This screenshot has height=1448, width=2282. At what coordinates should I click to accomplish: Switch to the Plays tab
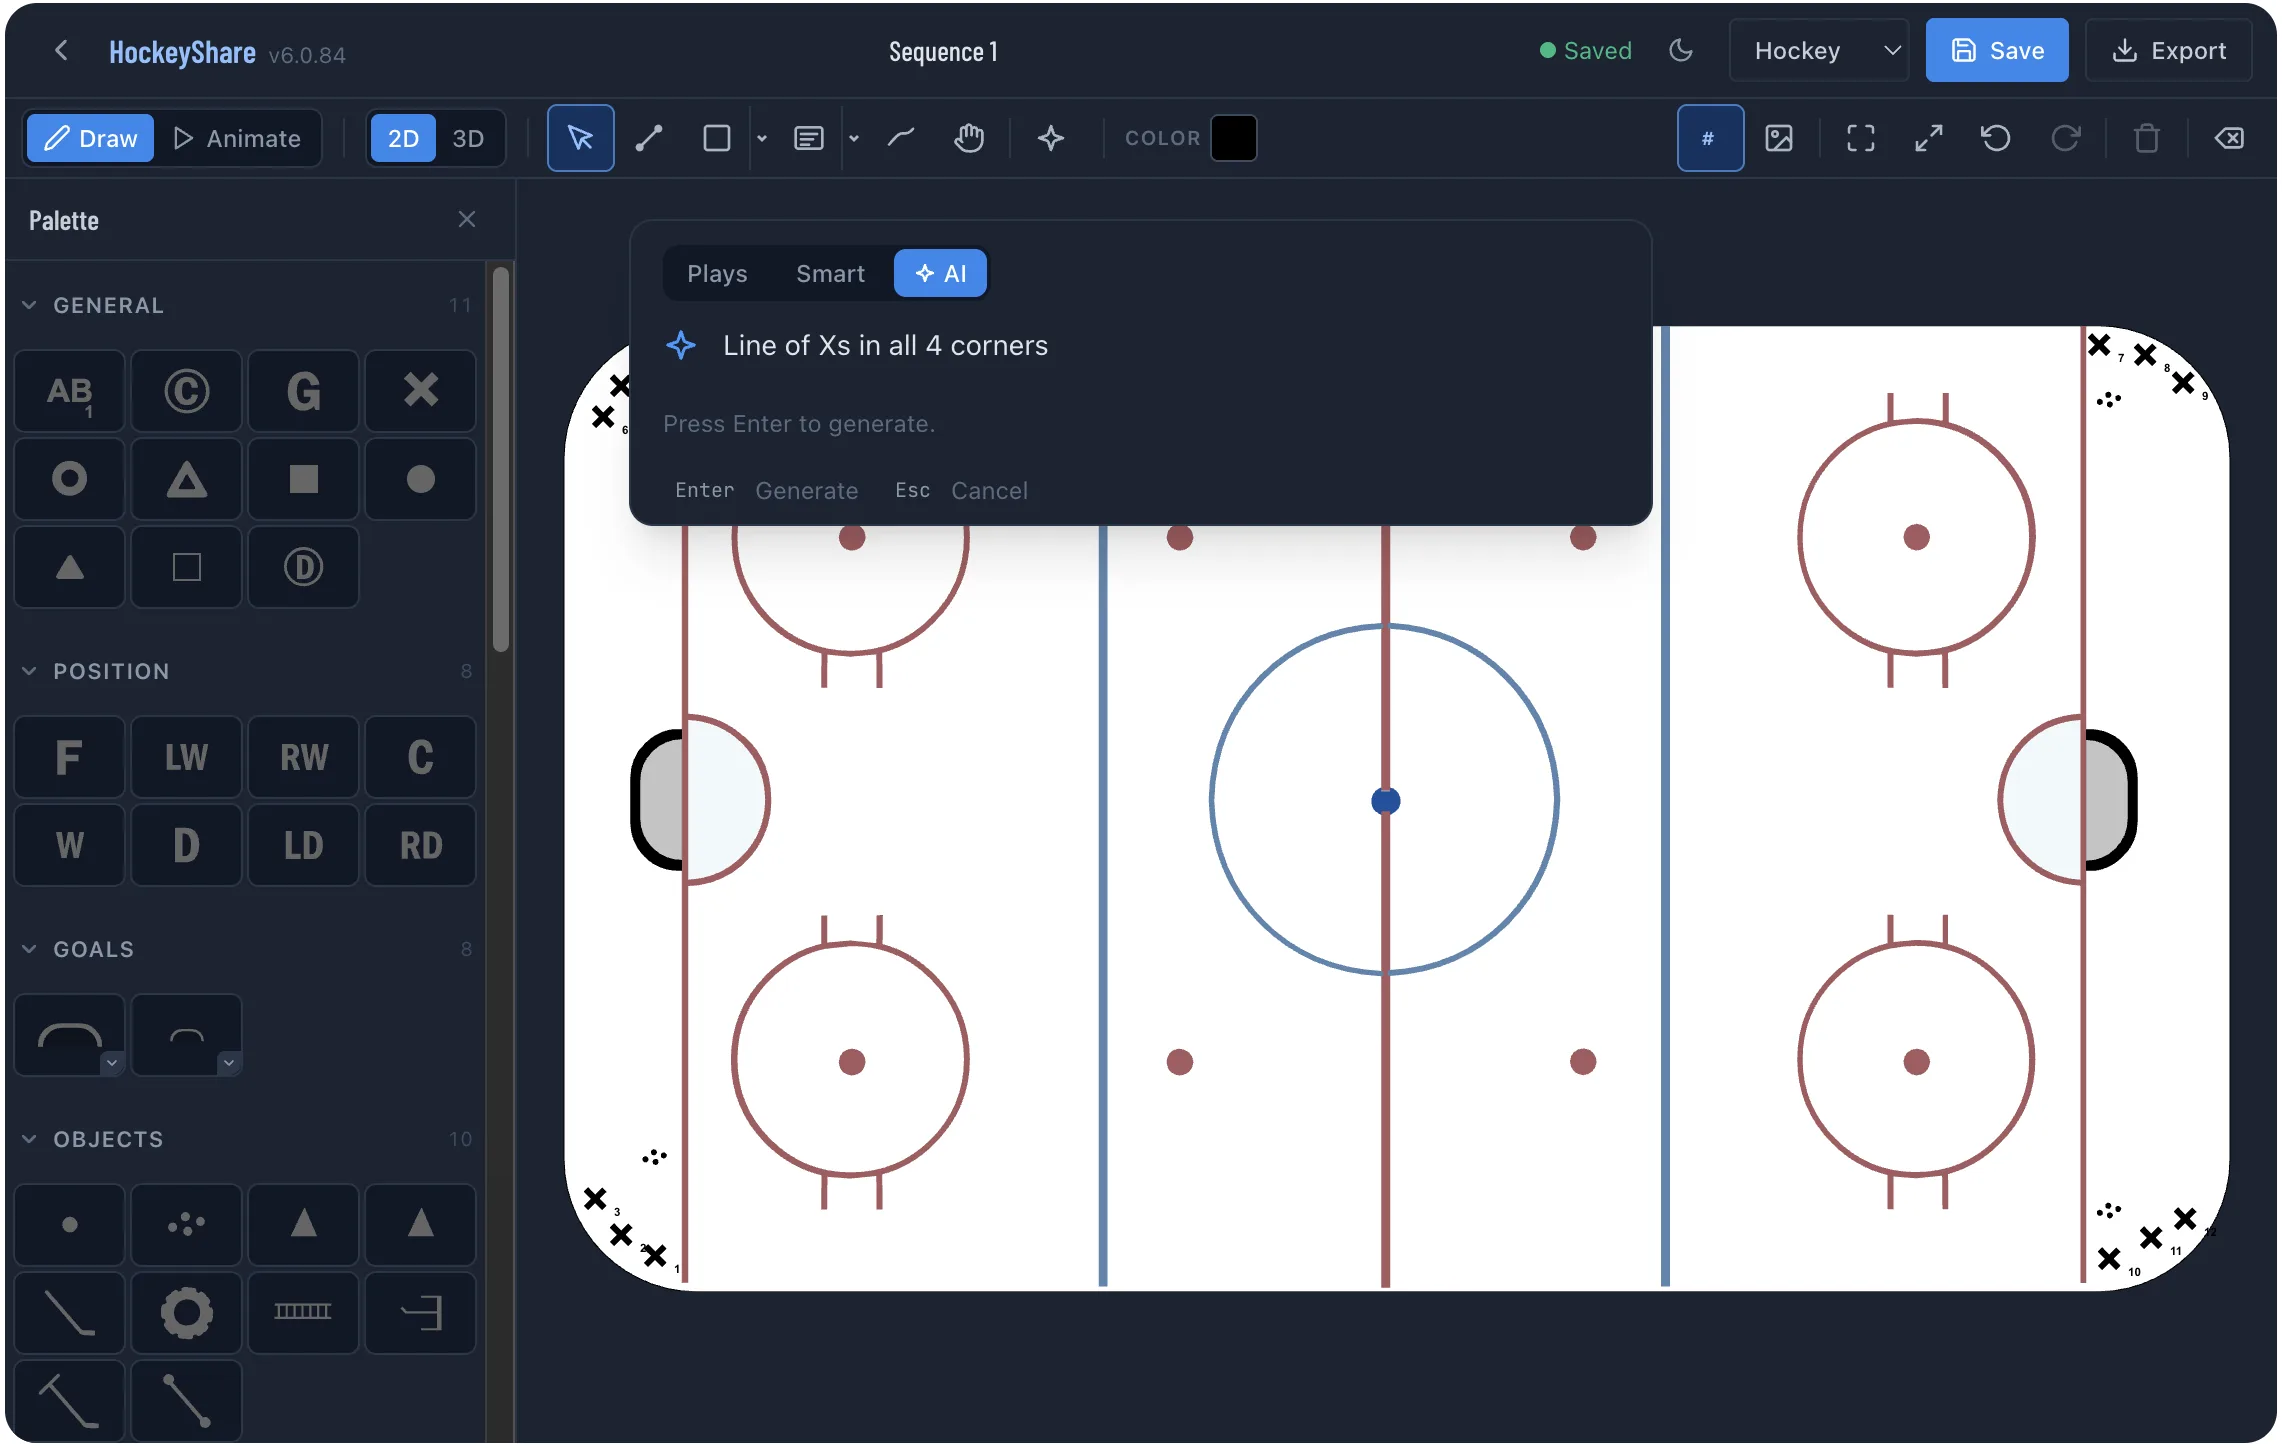(717, 274)
